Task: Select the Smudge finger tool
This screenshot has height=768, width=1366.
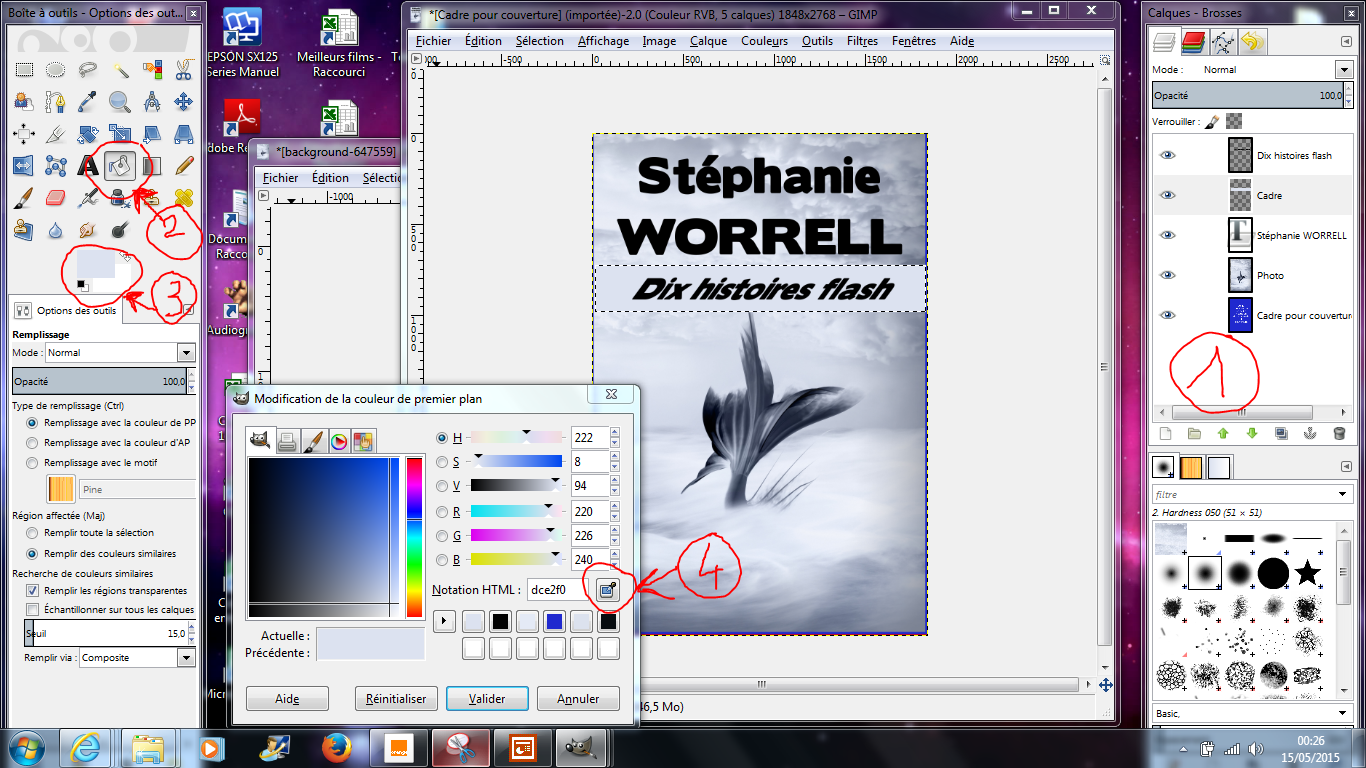Action: point(88,229)
